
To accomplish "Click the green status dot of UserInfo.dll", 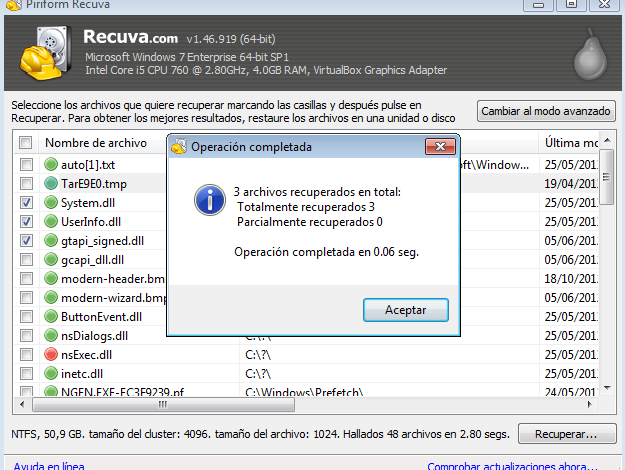I will [51, 221].
